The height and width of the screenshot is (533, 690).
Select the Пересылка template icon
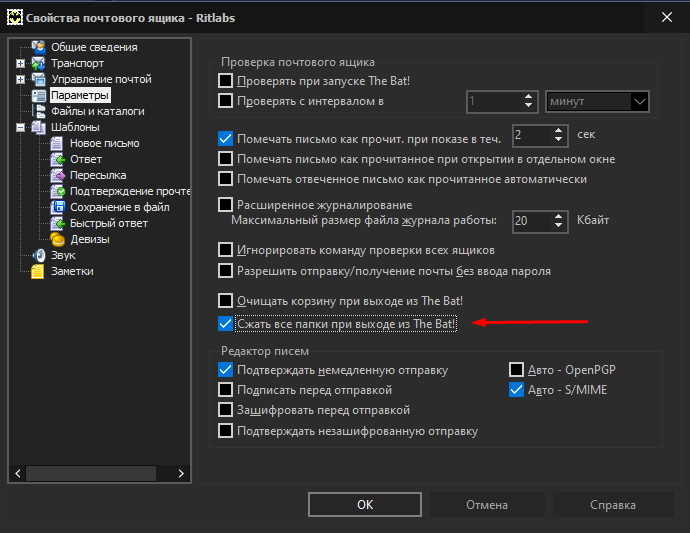tap(57, 175)
